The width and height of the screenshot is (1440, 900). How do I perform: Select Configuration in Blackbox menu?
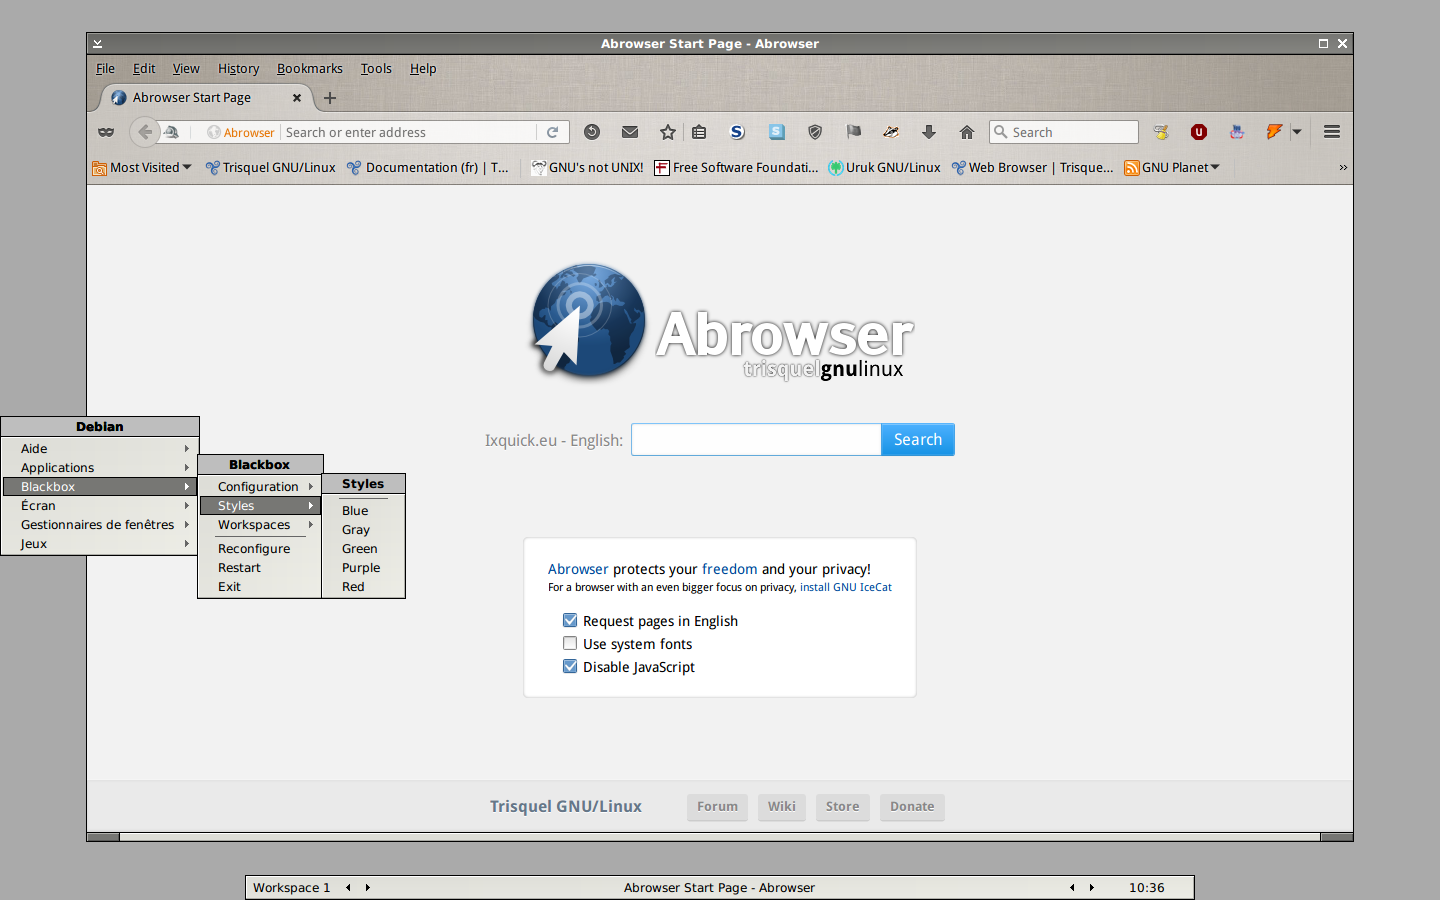point(260,486)
